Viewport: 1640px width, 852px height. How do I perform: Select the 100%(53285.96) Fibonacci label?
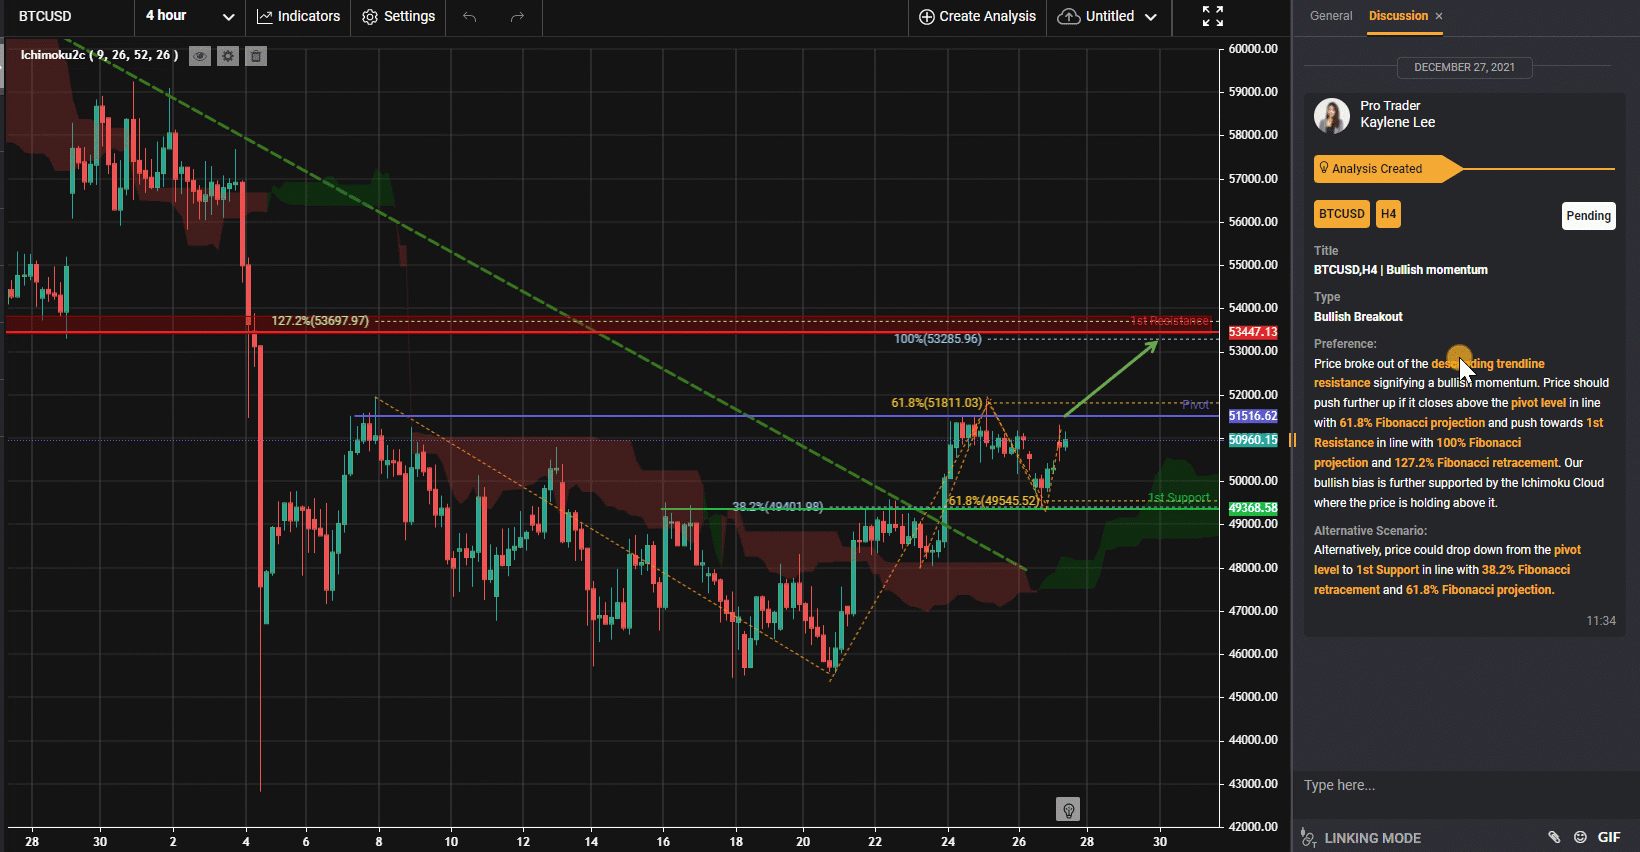click(x=938, y=339)
